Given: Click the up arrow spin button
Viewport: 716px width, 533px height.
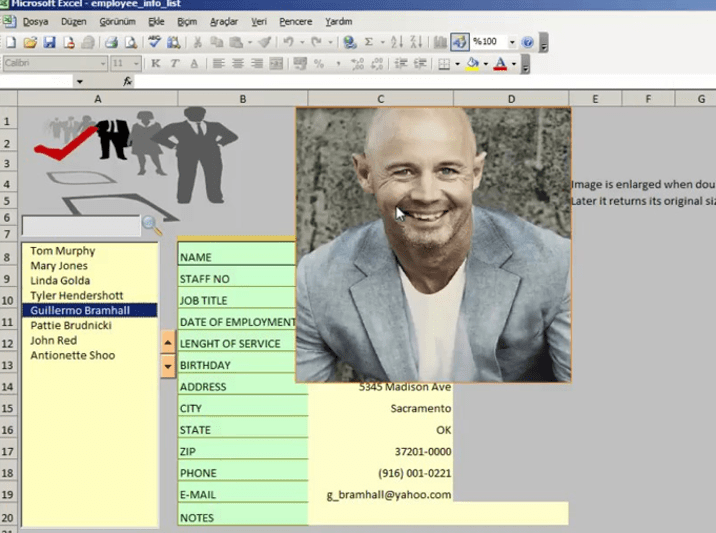Looking at the screenshot, I should (168, 343).
